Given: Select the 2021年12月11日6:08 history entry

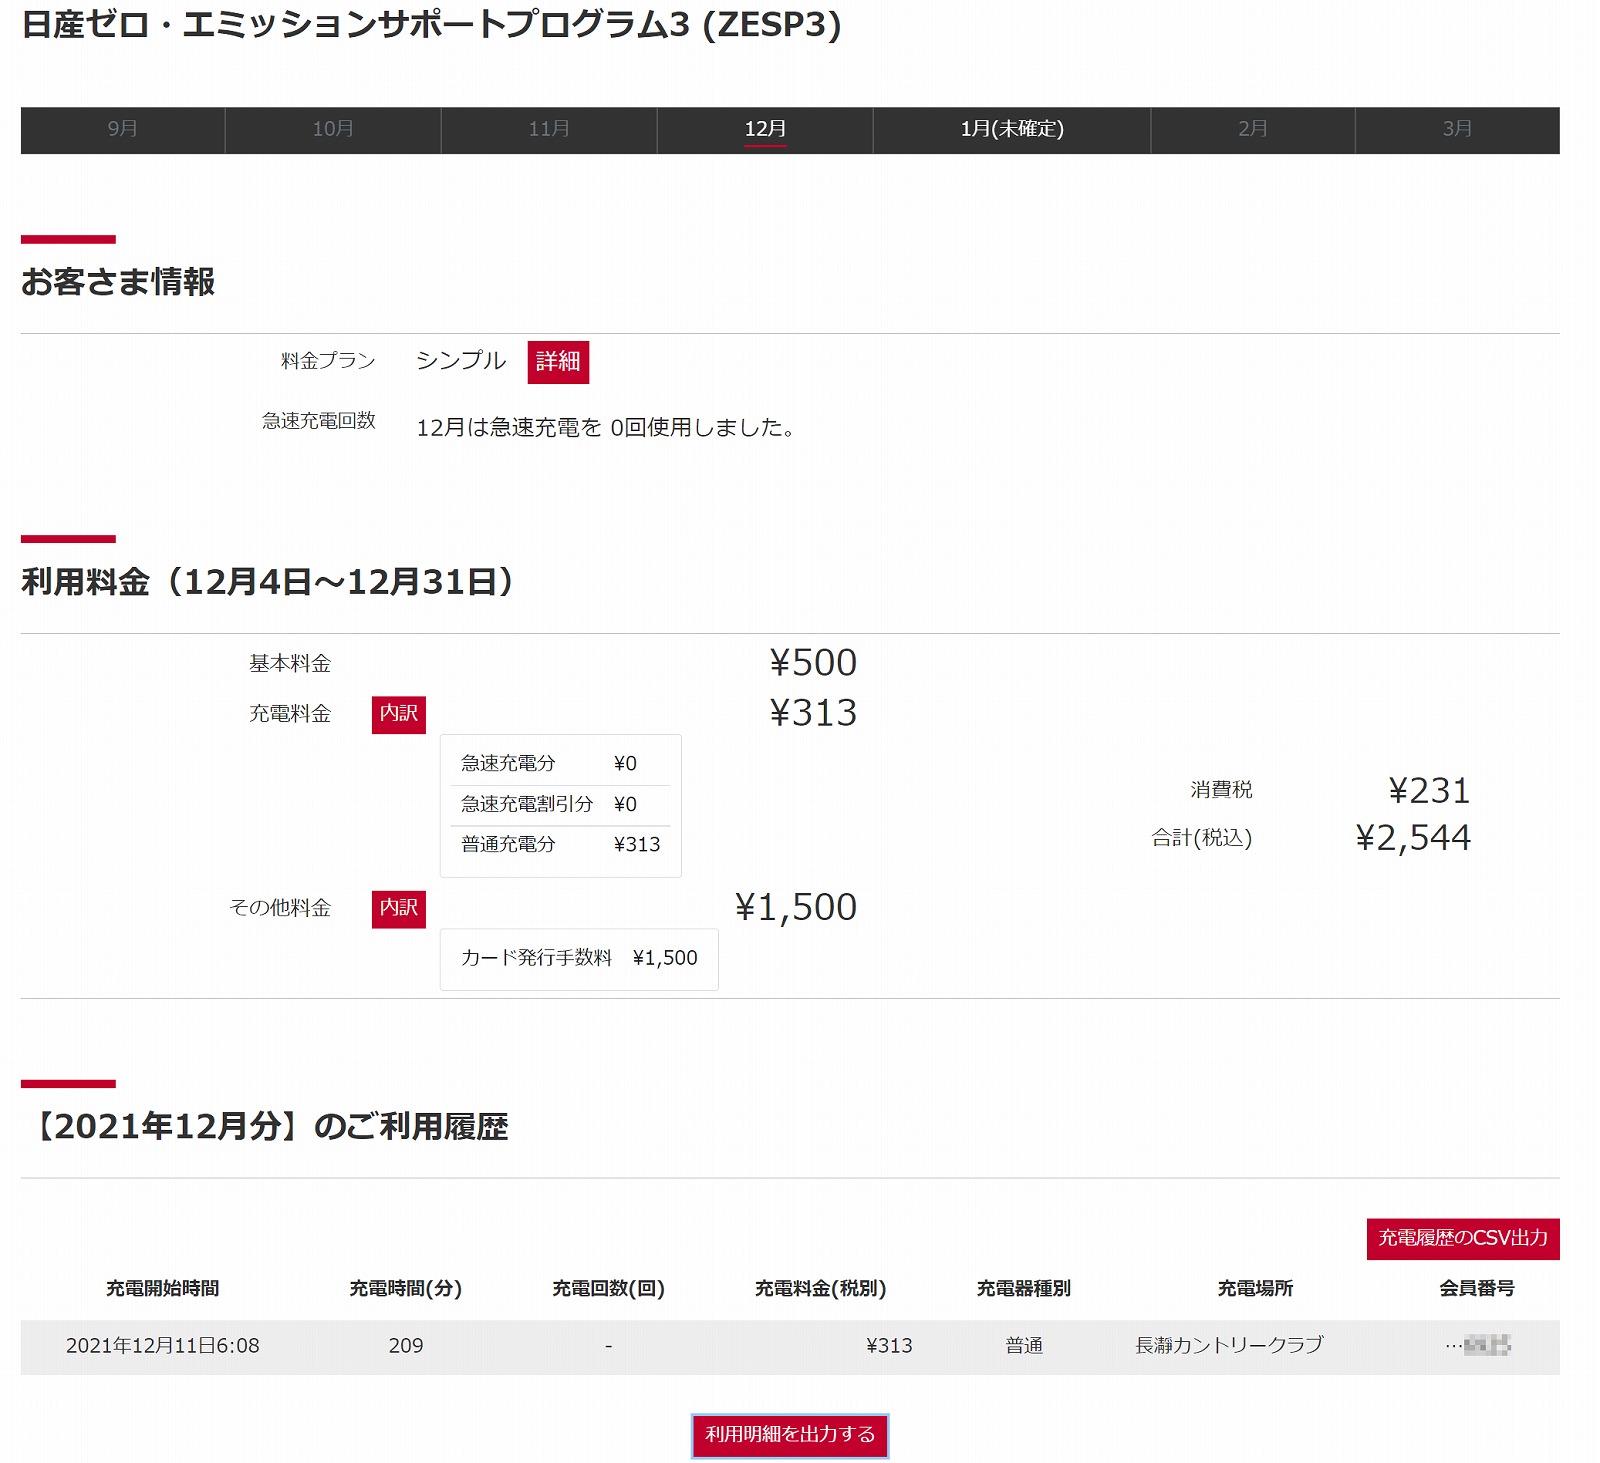Looking at the screenshot, I should point(162,1346).
